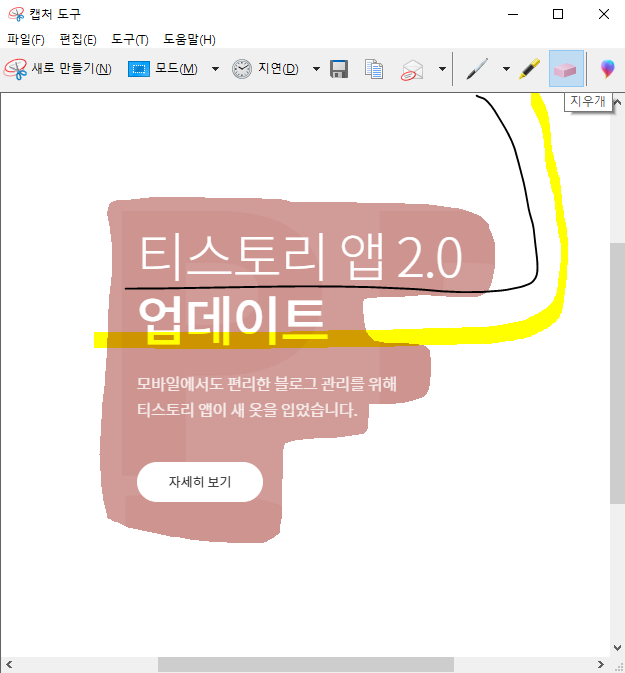Viewport: 625px width, 673px height.
Task: Open the 파일(F) menu
Action: coord(26,40)
